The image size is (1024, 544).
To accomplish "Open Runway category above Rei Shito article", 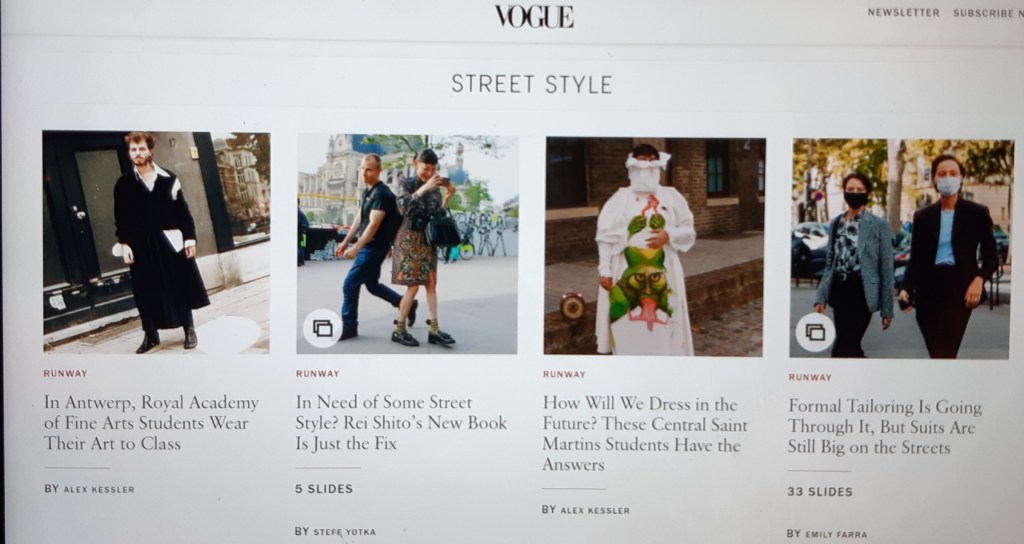I will (317, 374).
